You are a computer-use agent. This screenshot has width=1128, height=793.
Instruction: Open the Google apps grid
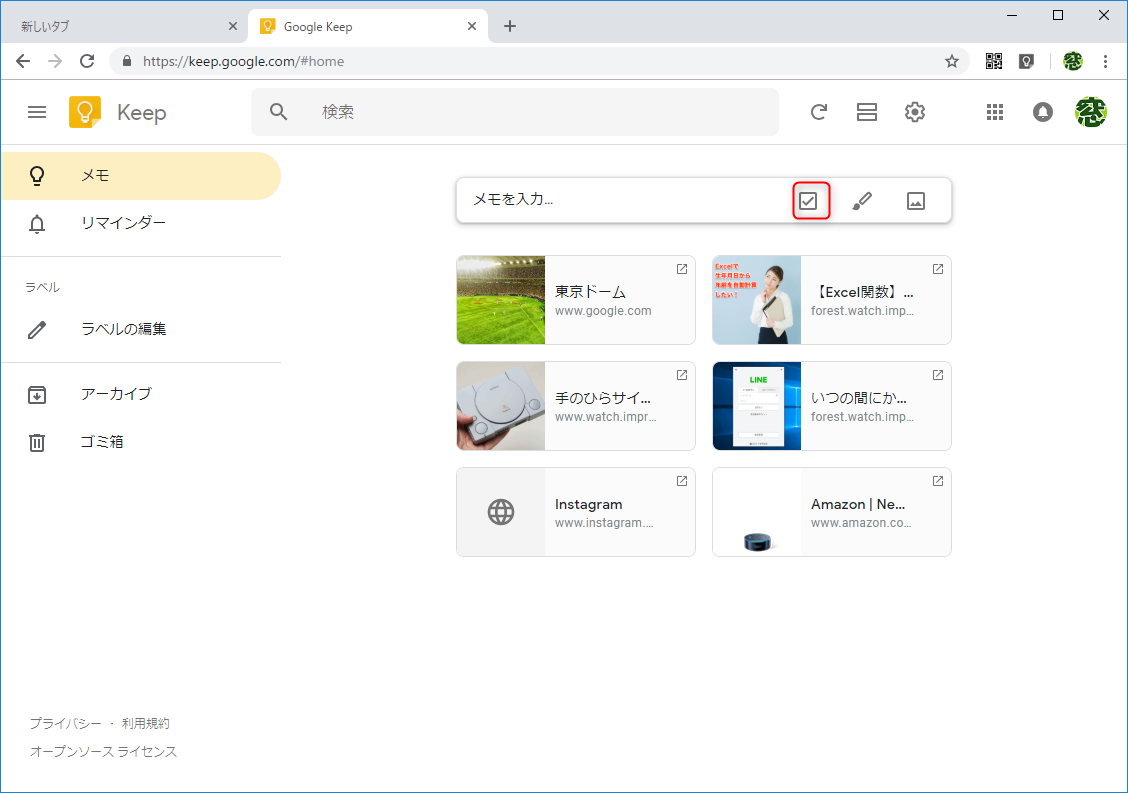(995, 112)
